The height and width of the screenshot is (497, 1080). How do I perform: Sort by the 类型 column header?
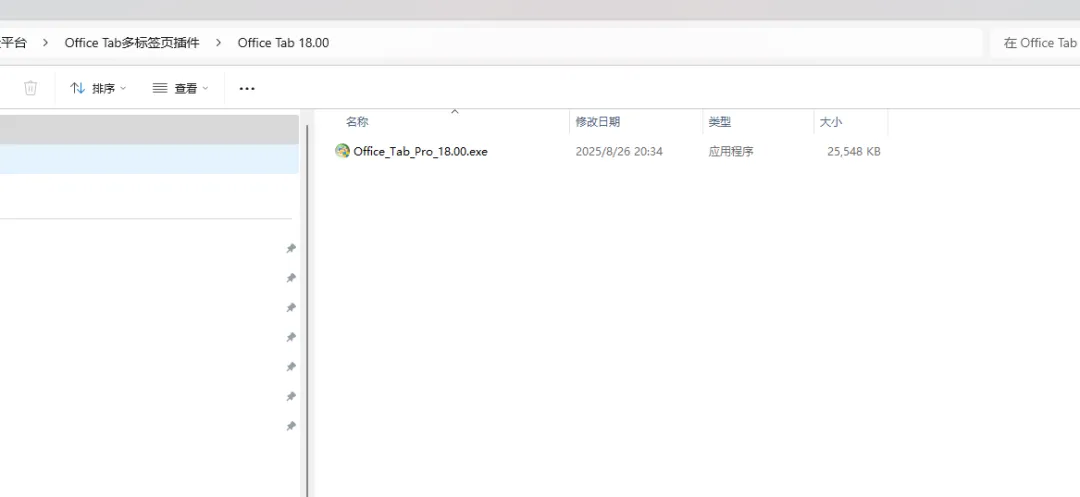coord(719,122)
